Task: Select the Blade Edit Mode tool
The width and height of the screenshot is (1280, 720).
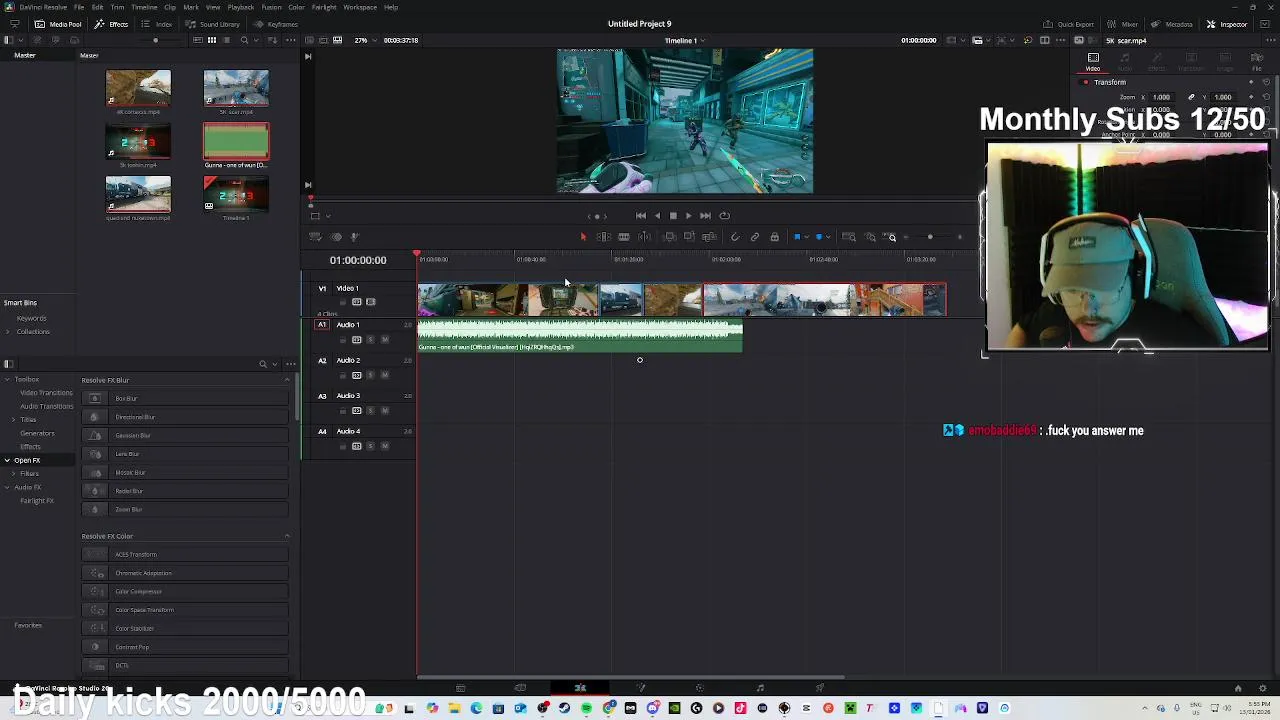Action: [x=644, y=237]
